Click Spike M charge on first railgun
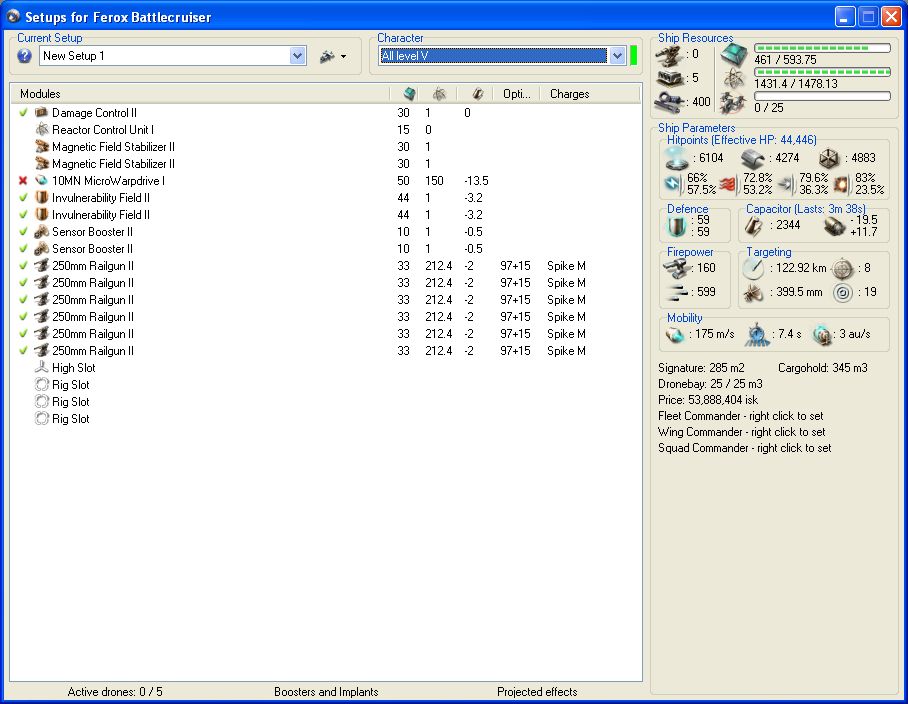Screen dimensions: 908x704 click(x=566, y=266)
